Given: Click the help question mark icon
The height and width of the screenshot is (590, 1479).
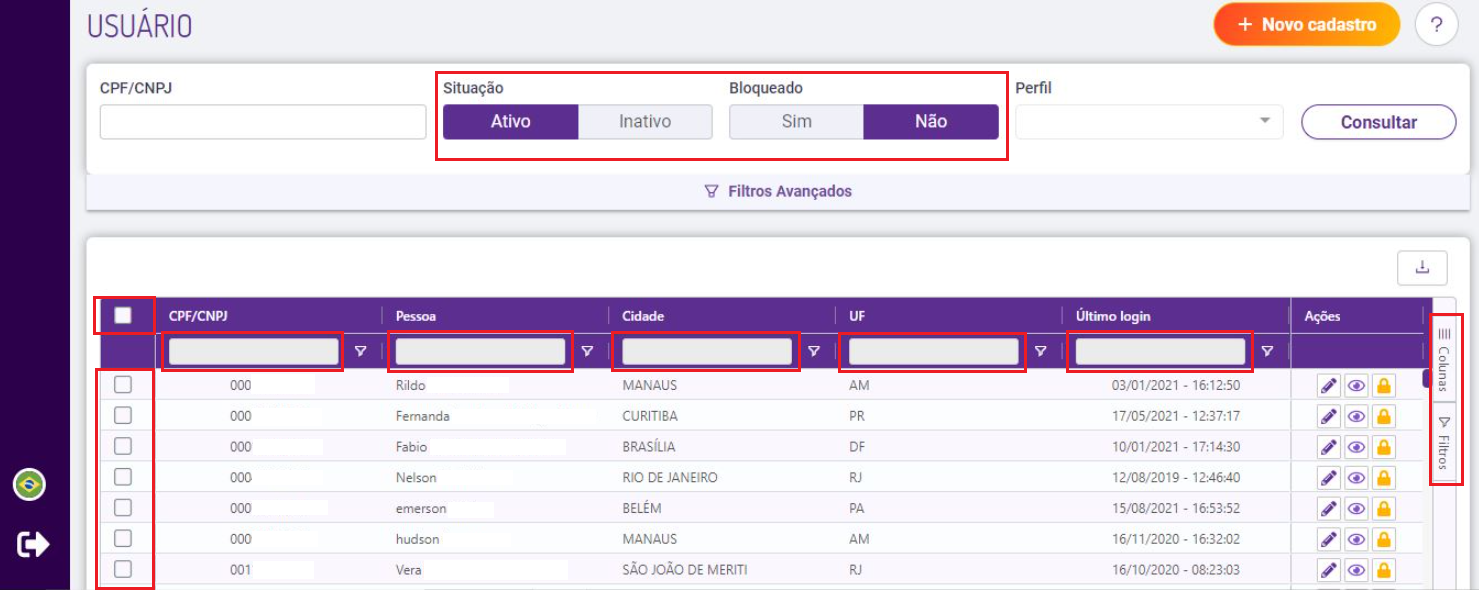Looking at the screenshot, I should click(x=1436, y=25).
